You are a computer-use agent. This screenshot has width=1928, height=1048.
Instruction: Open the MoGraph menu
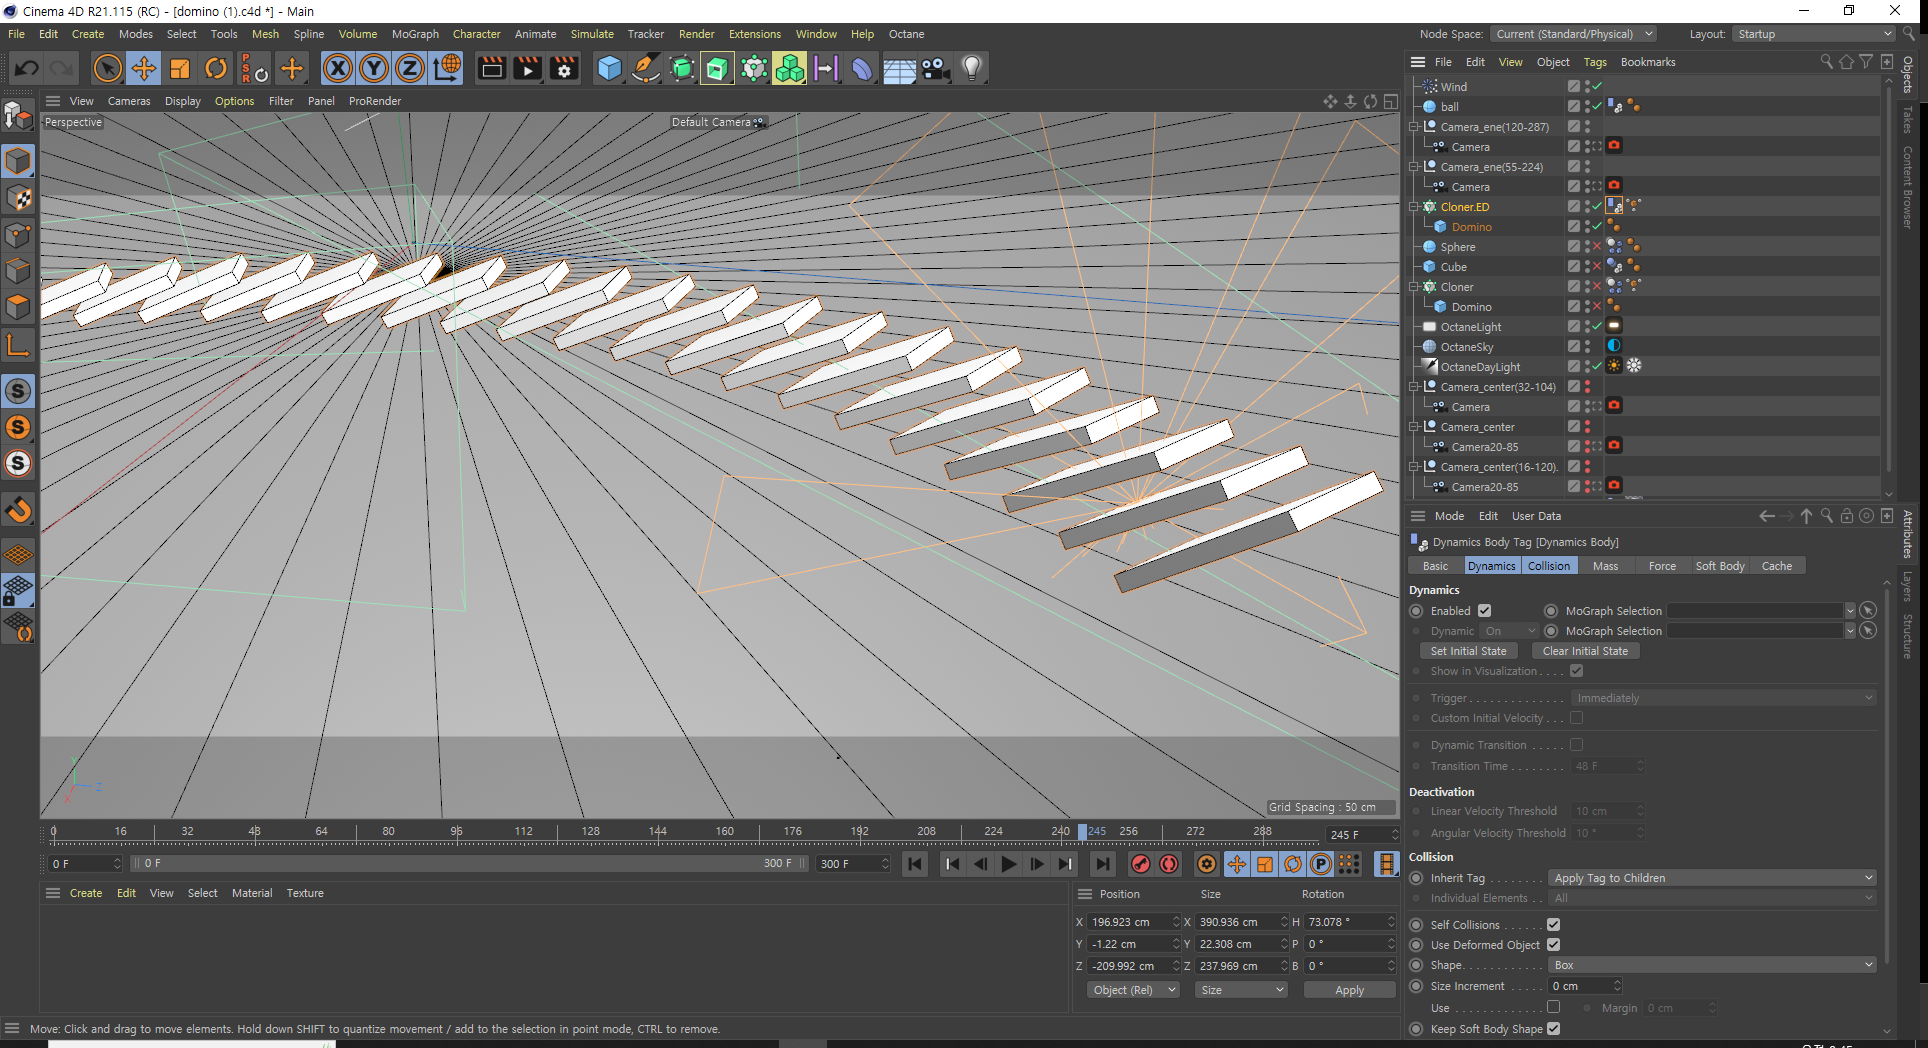[415, 34]
